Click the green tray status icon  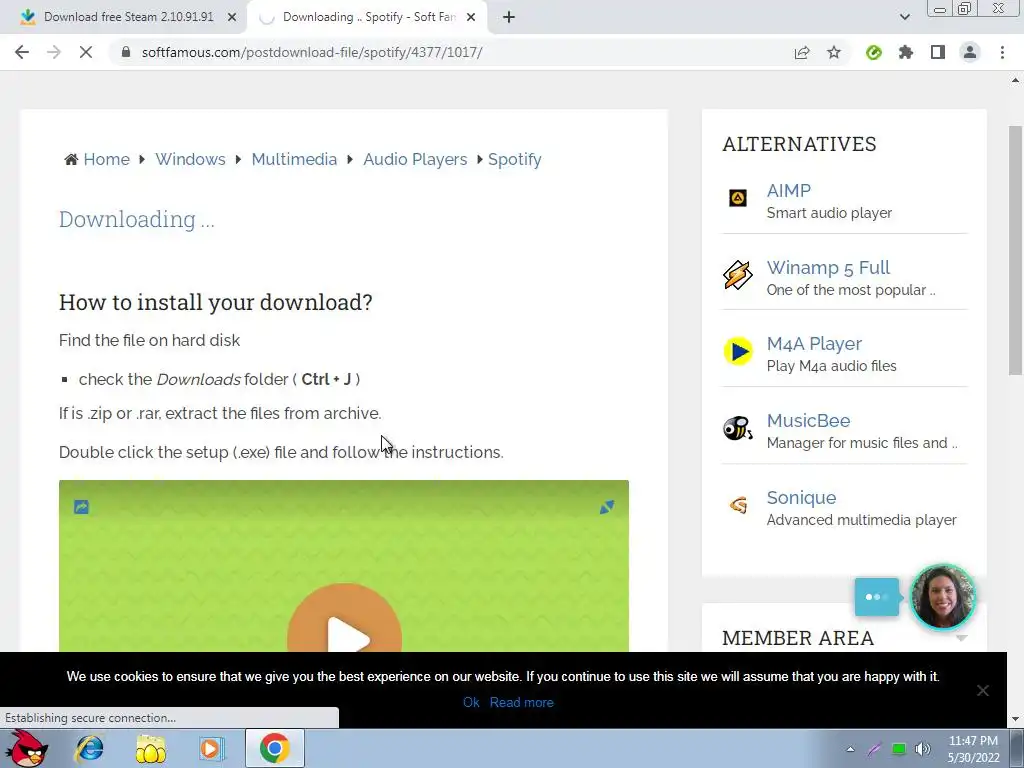(x=899, y=749)
